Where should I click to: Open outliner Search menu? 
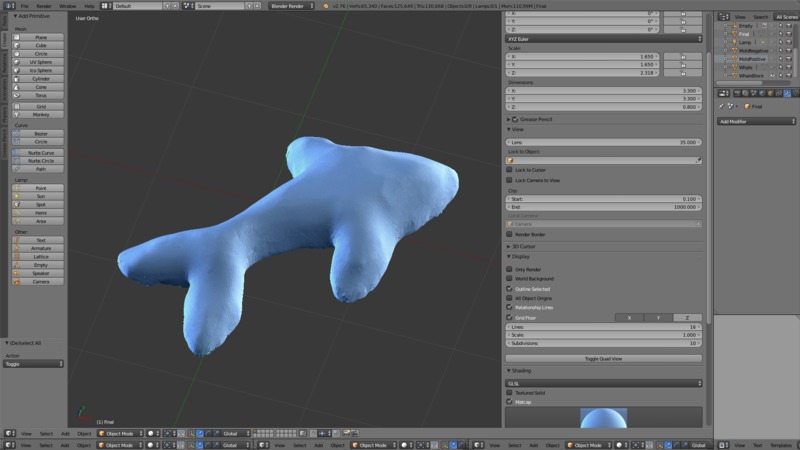(760, 17)
